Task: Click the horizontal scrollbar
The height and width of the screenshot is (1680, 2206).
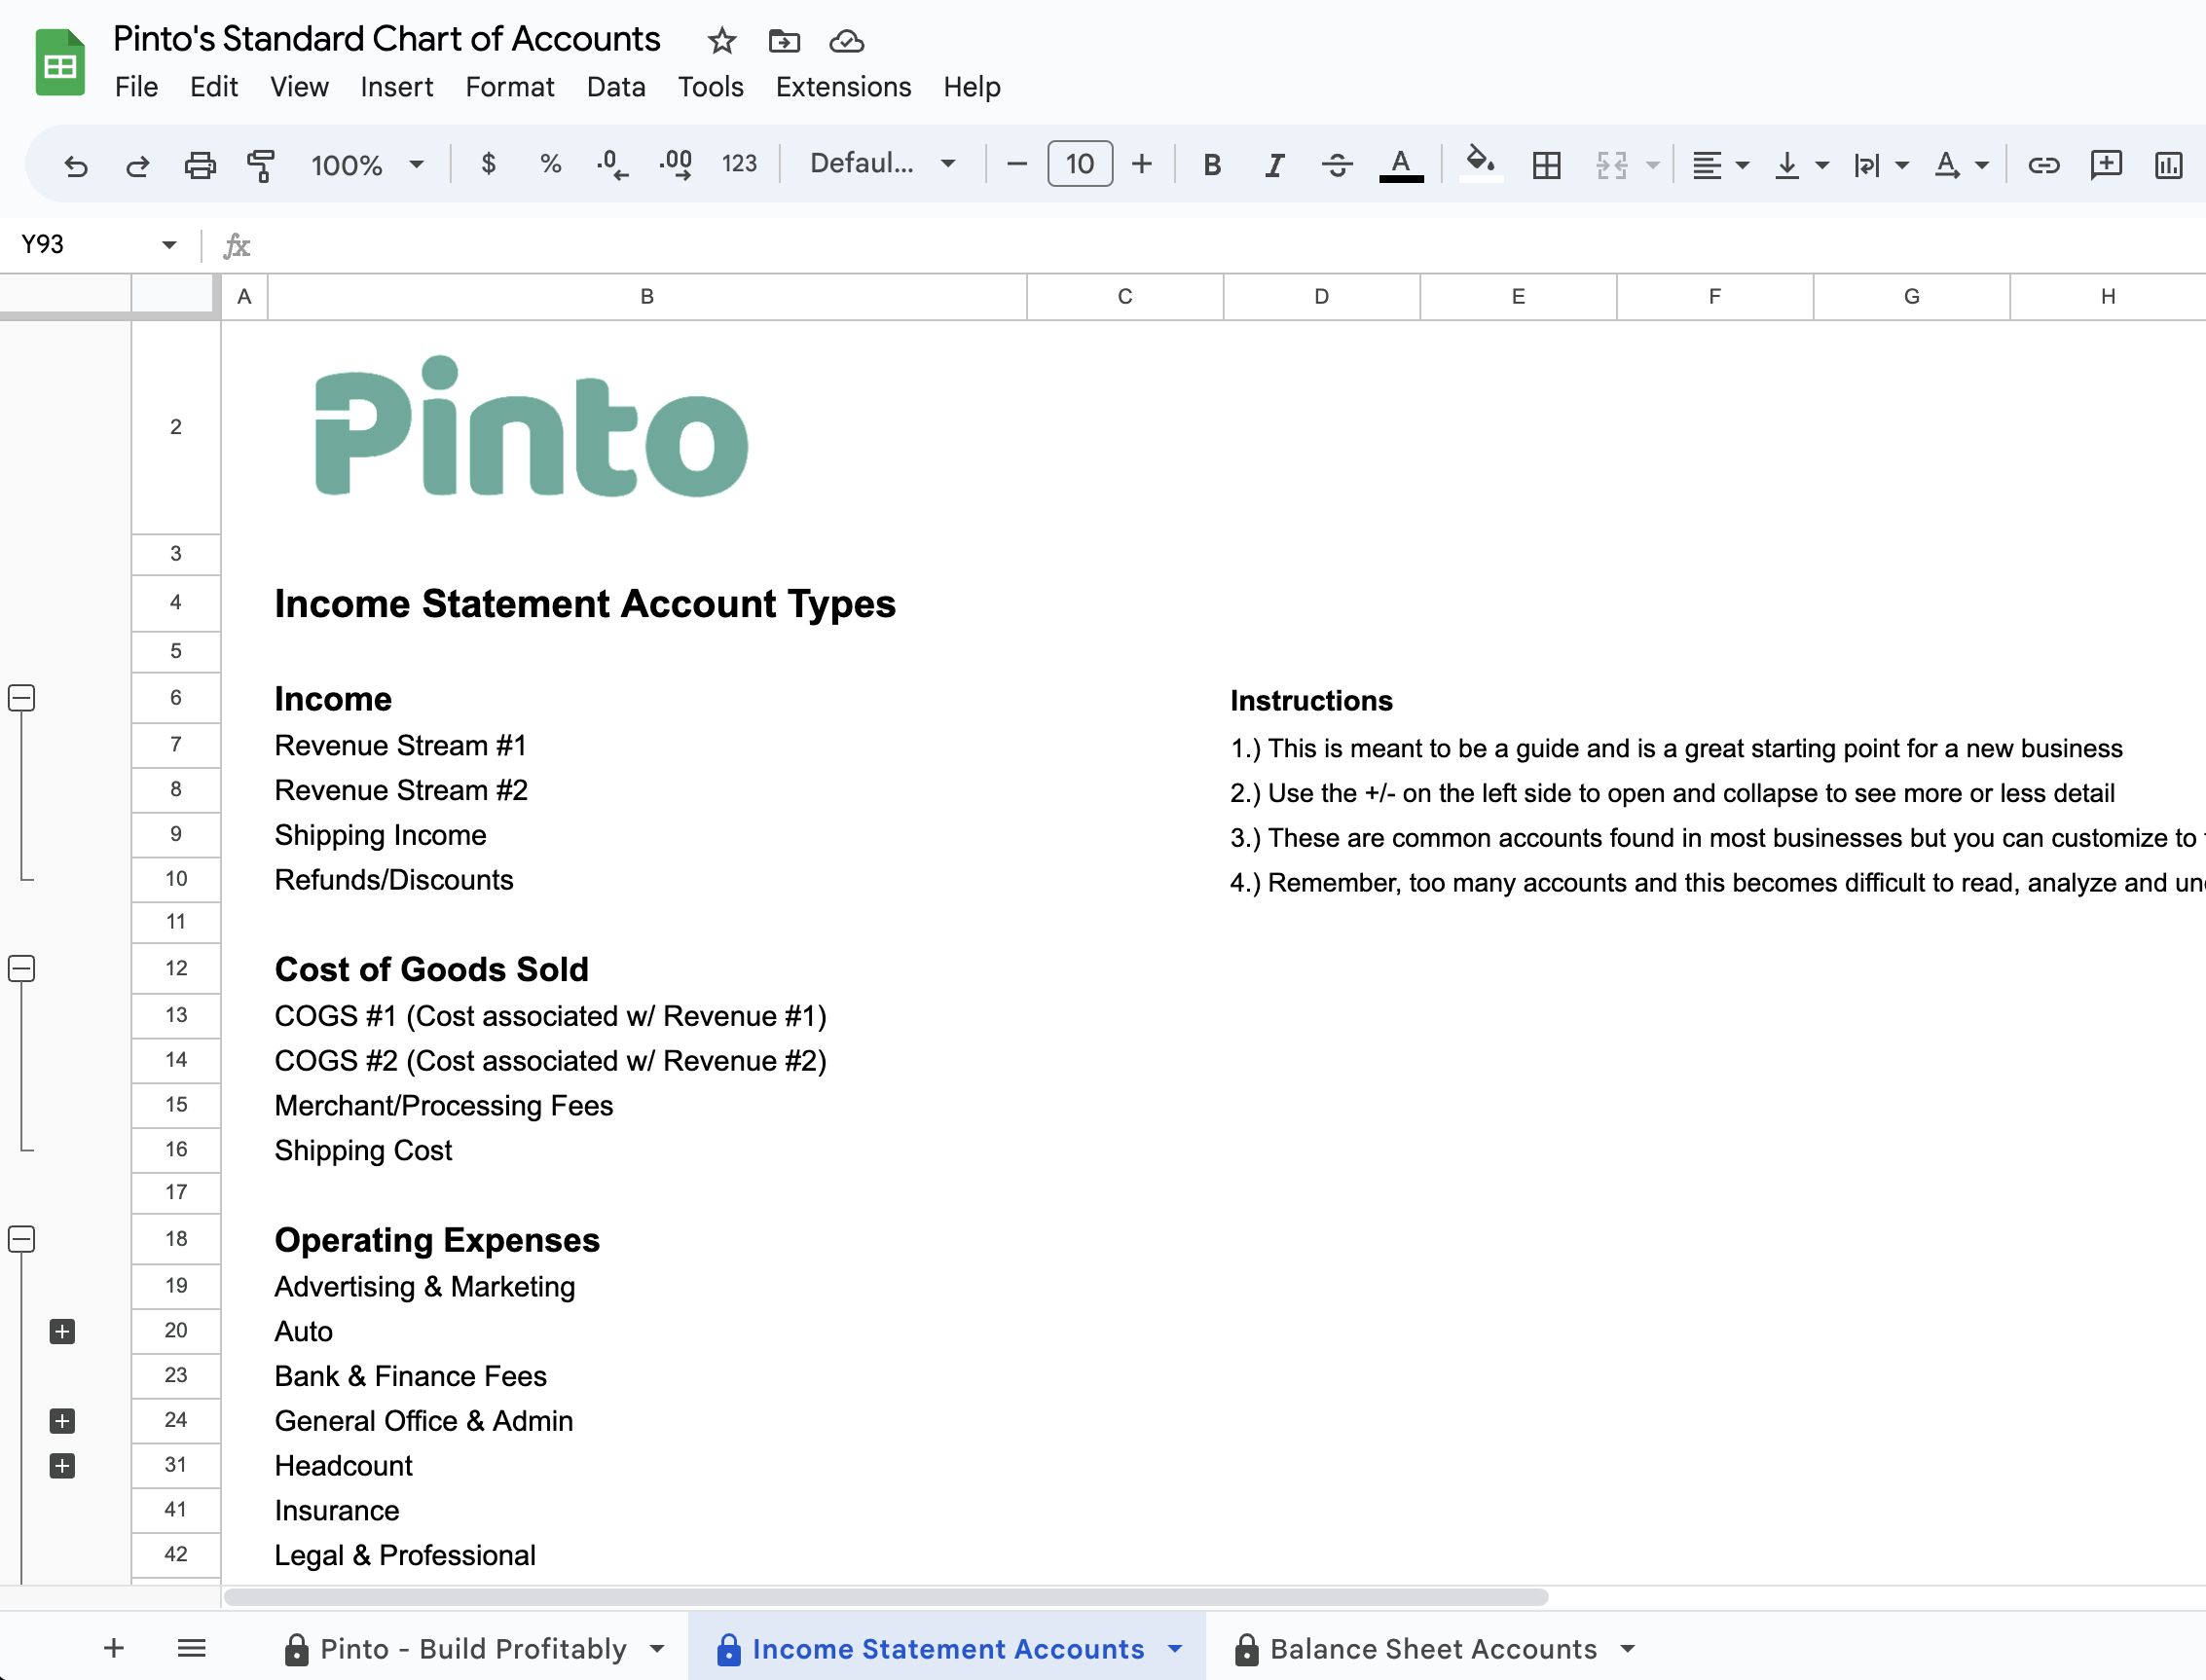Action: (886, 1597)
